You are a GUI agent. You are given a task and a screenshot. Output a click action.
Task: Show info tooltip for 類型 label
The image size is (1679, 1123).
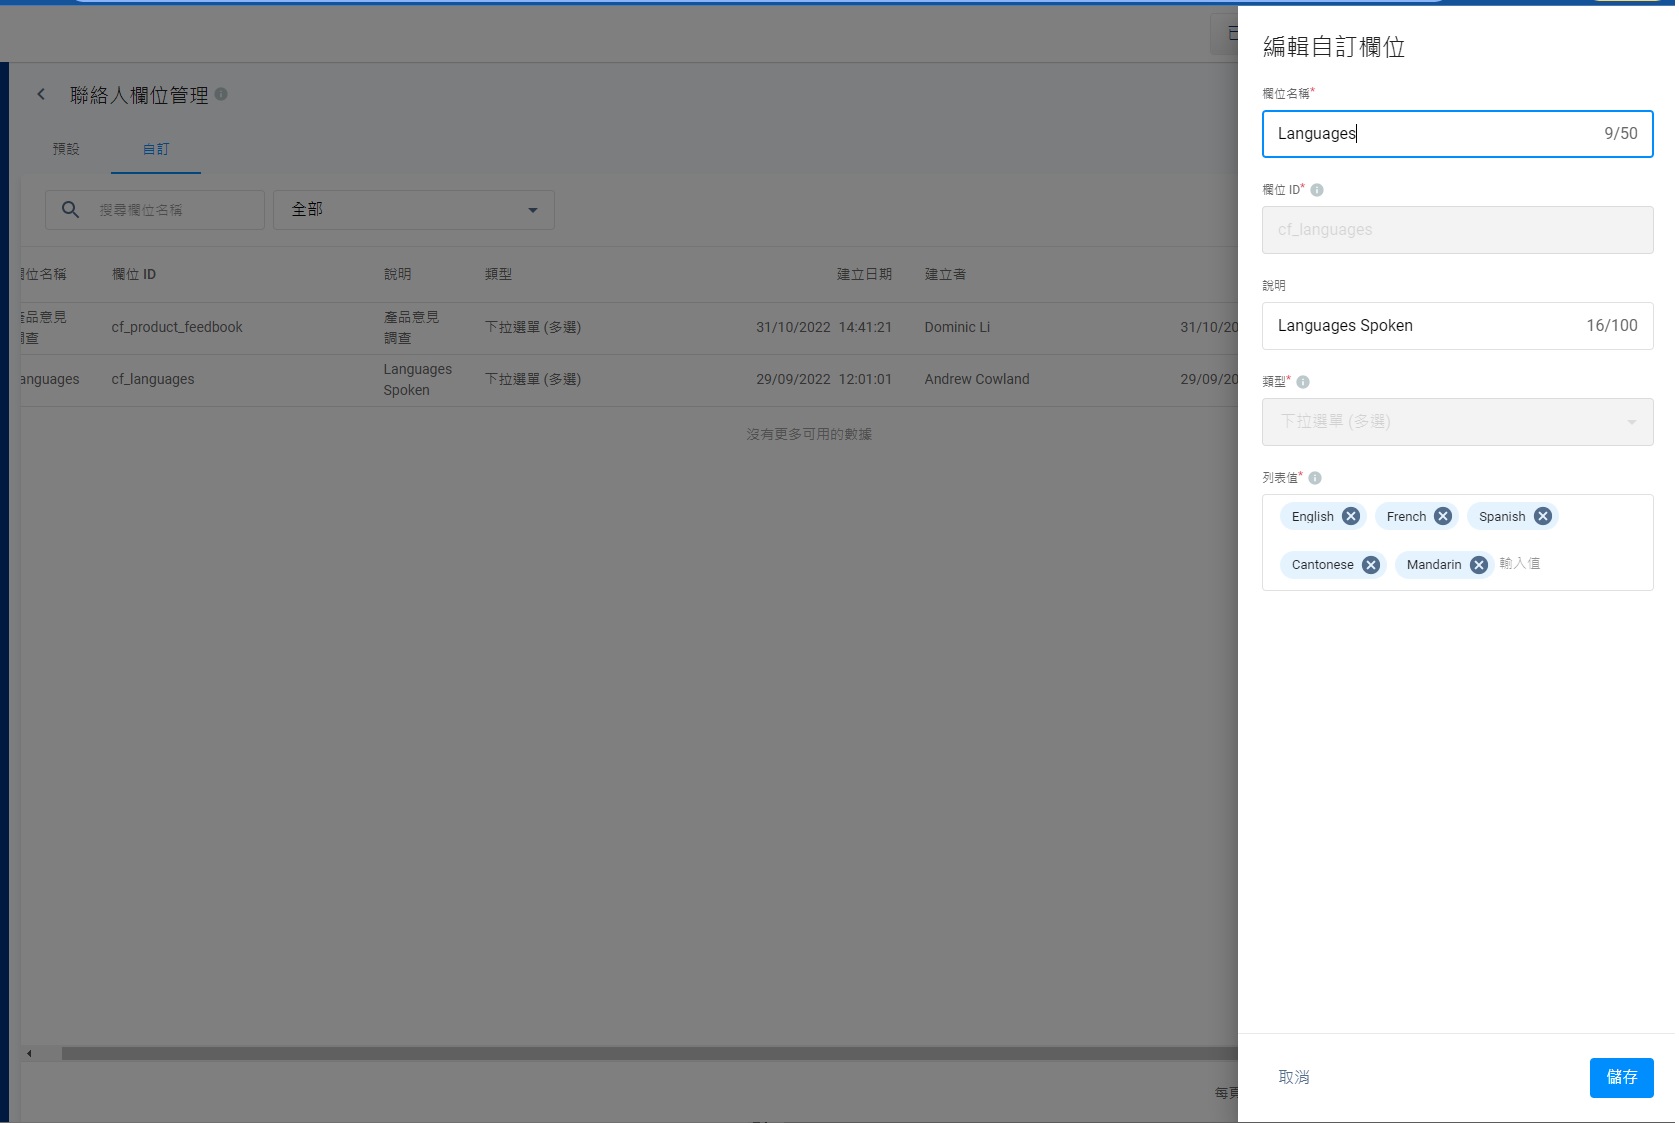(x=1302, y=382)
